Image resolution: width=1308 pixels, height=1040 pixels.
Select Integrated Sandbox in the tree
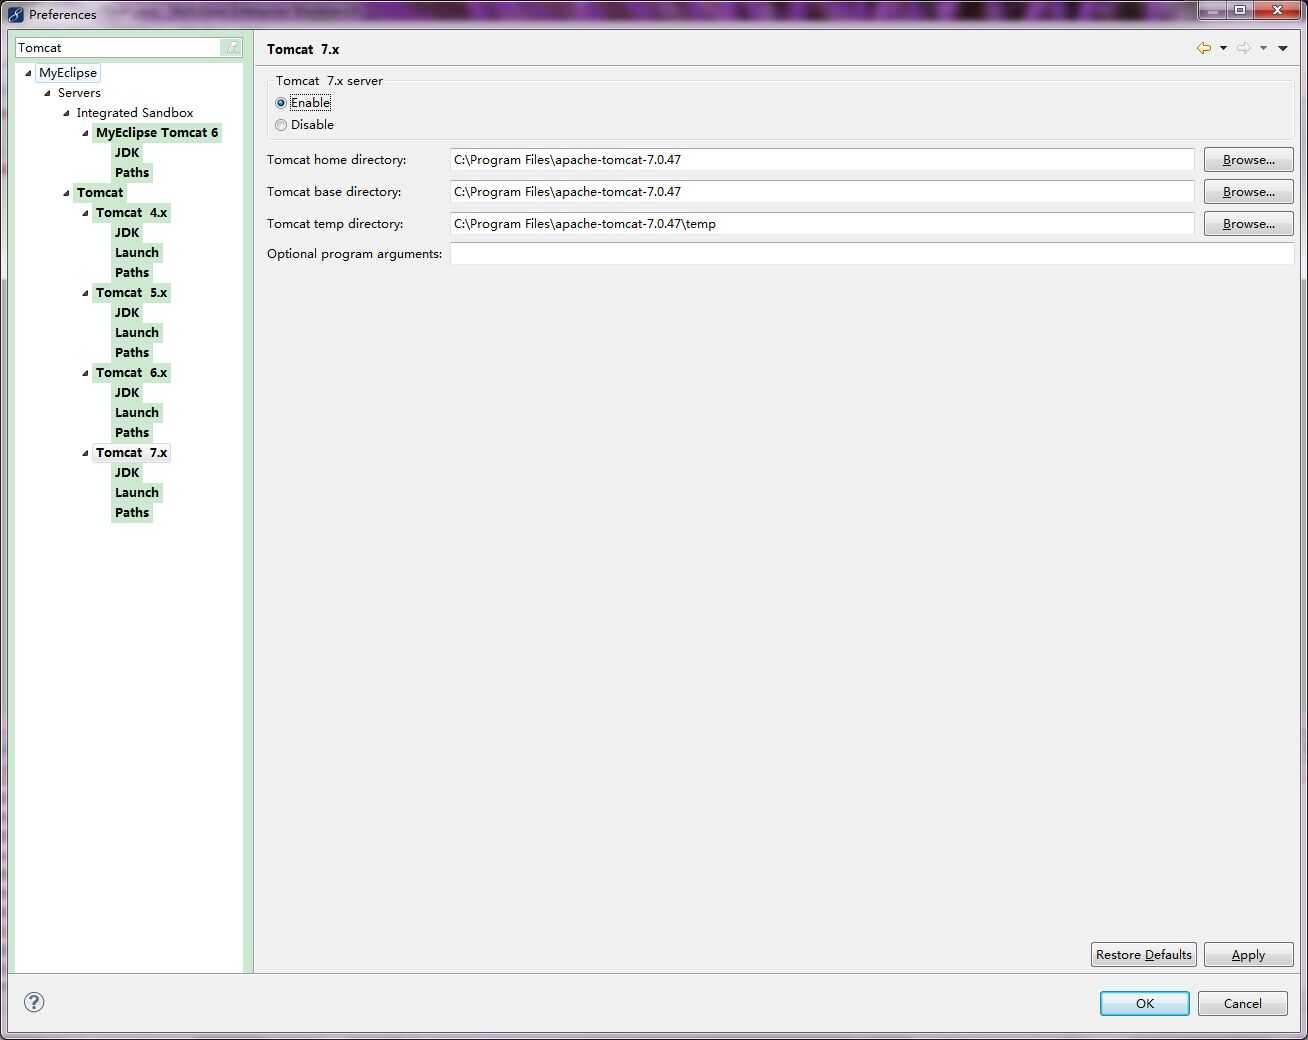(x=135, y=113)
